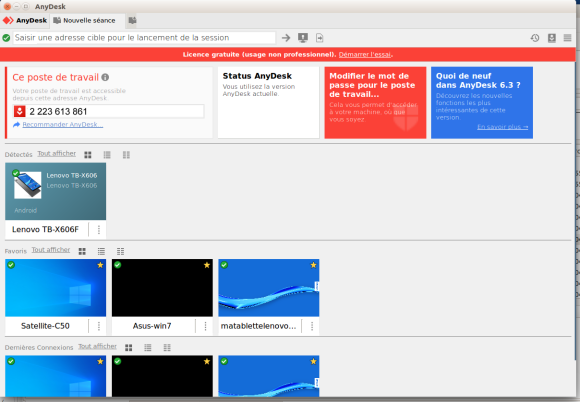Open Satellite-C50 thumbnail in Favoris

click(x=55, y=288)
